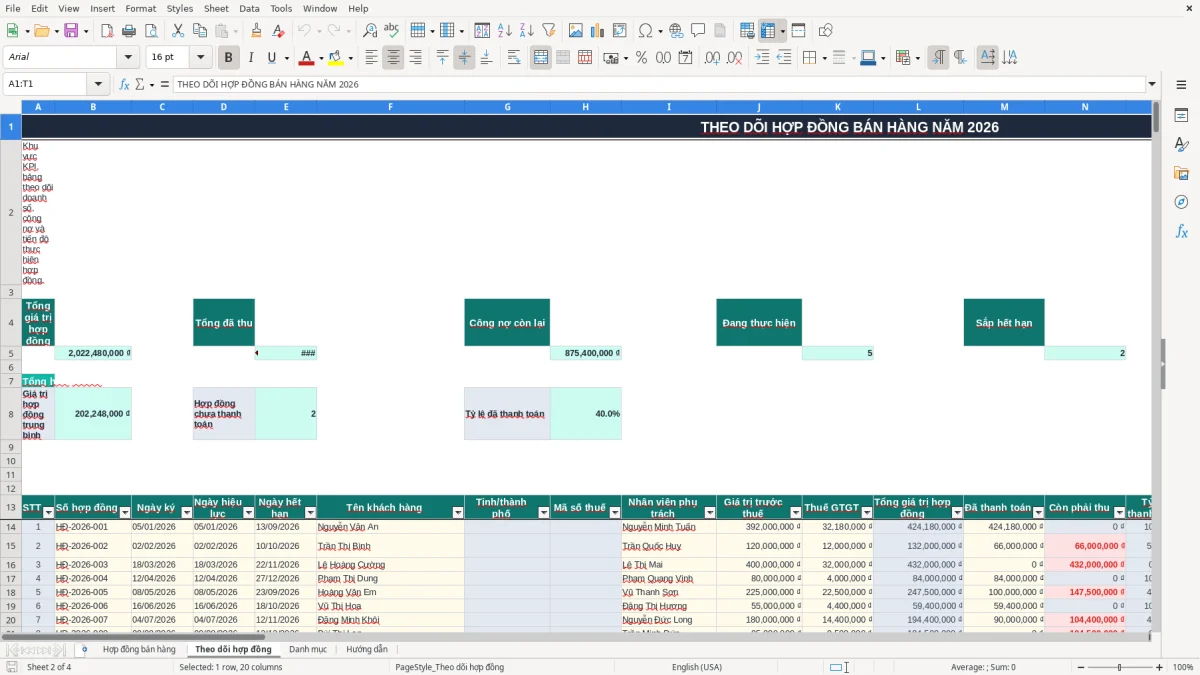The height and width of the screenshot is (675, 1200).
Task: Cut the selection with the scissors icon
Action: click(178, 31)
